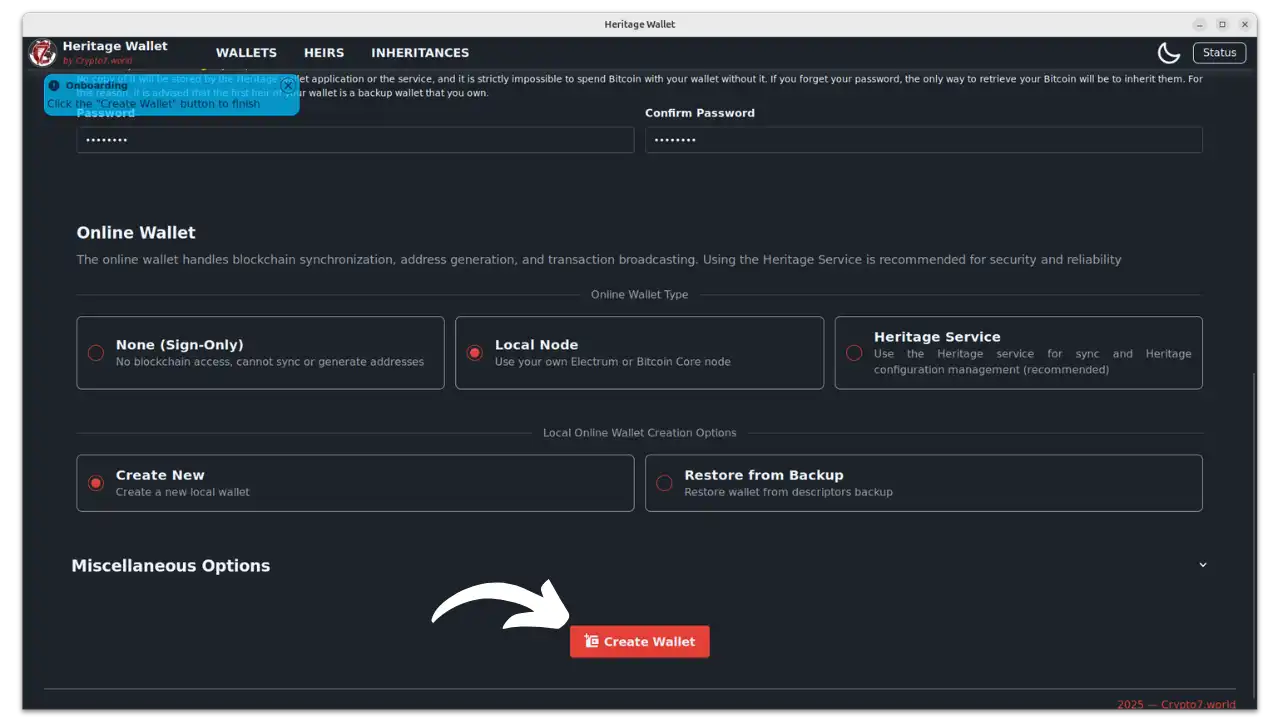Open the HEIRS section
Viewport: 1280px width, 720px height.
[x=323, y=52]
